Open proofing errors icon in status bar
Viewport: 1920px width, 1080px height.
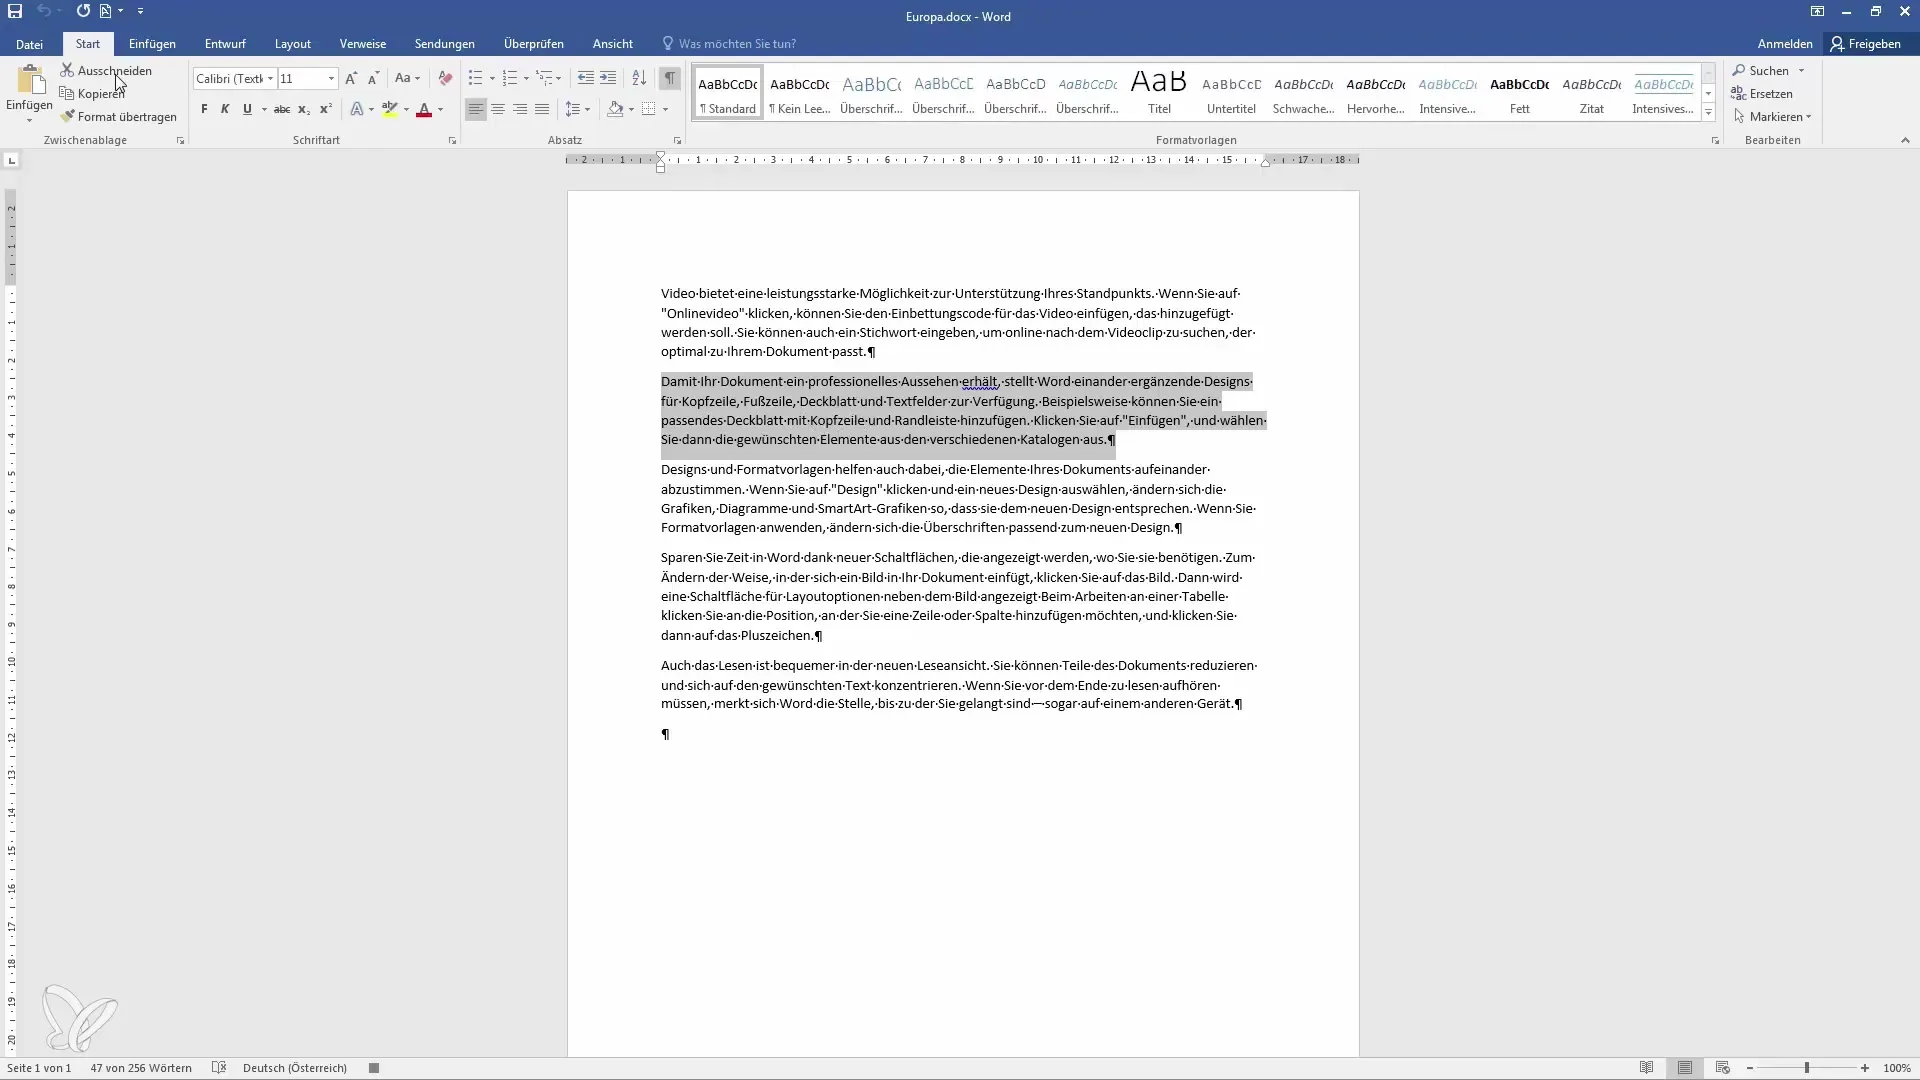(x=219, y=1068)
